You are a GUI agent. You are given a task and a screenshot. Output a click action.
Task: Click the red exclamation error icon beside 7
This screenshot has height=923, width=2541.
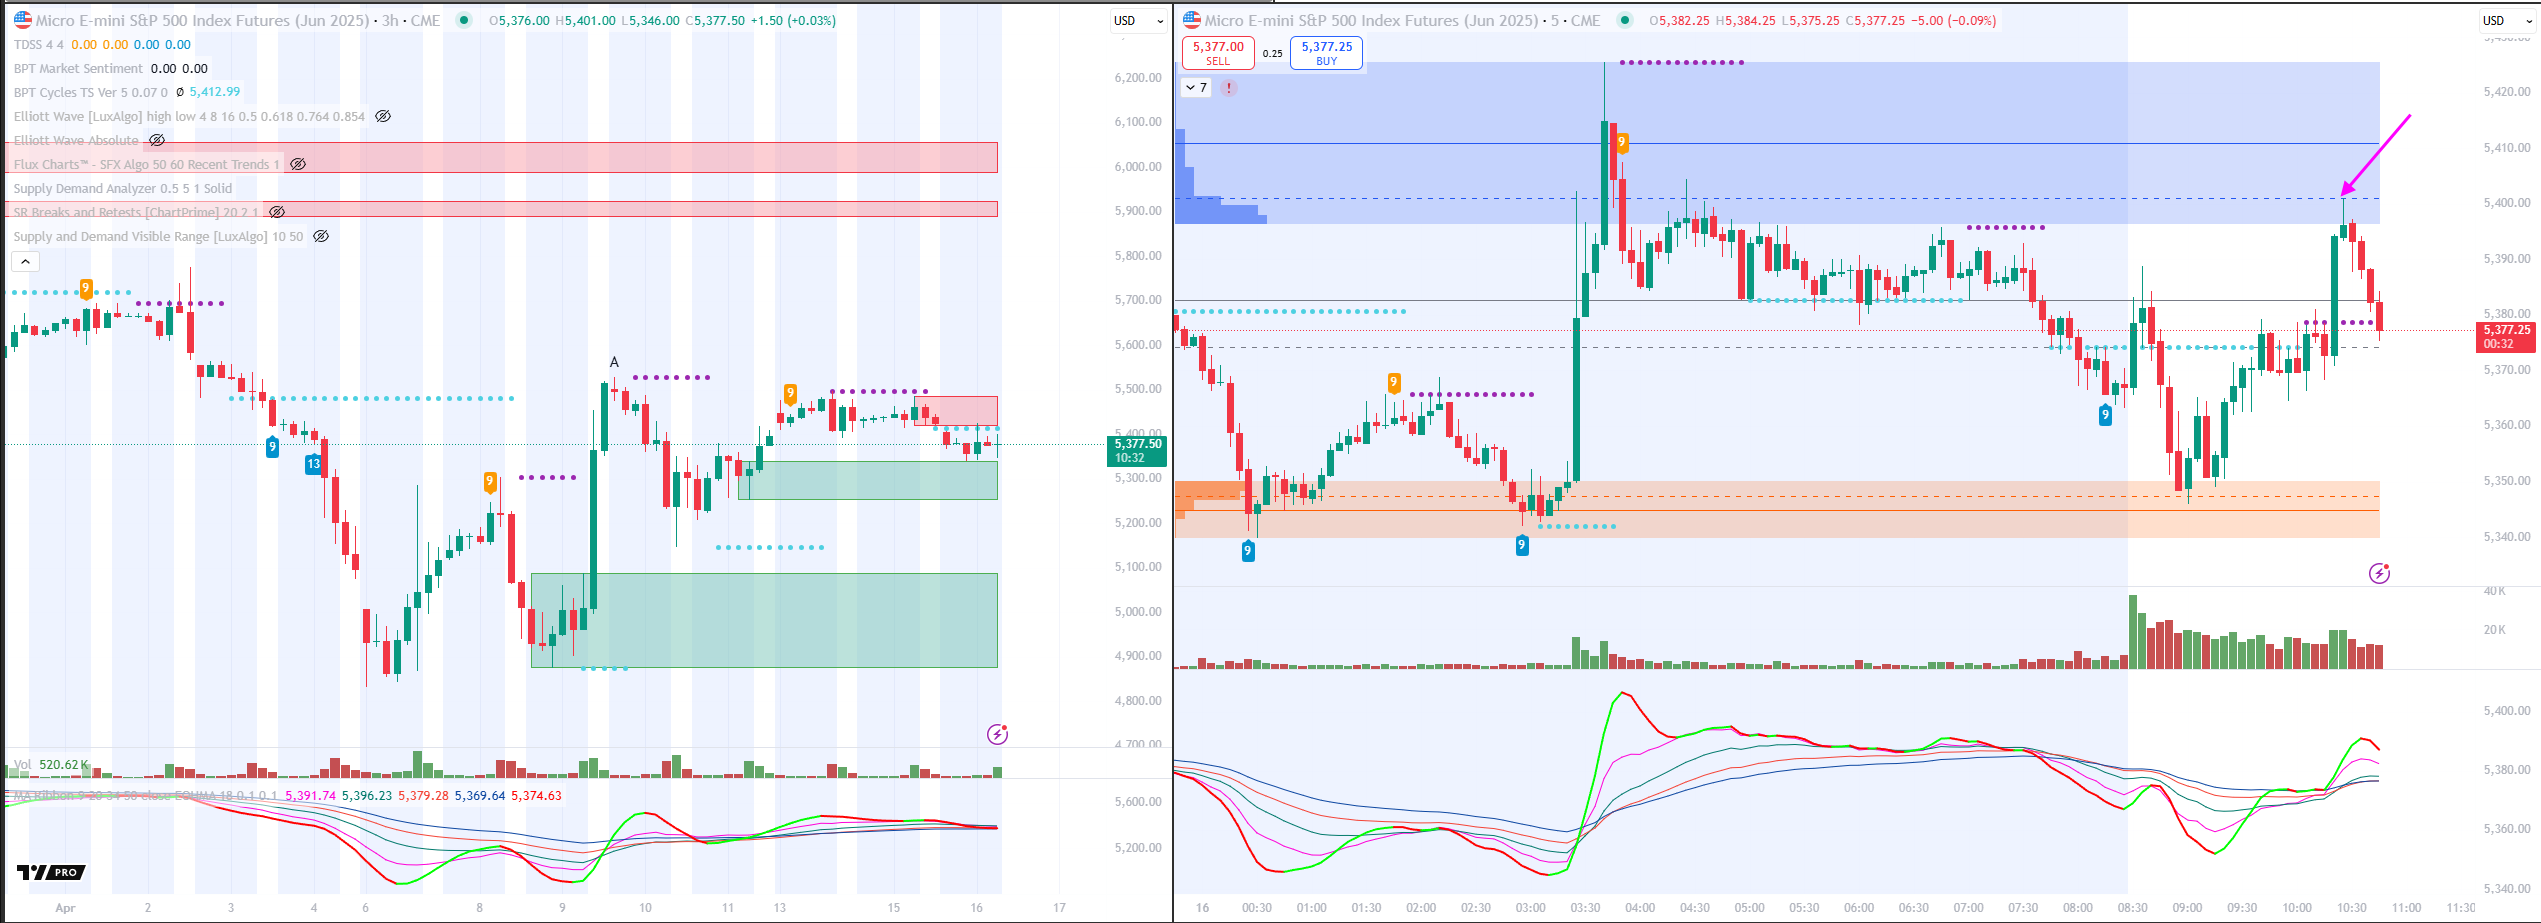click(1229, 88)
